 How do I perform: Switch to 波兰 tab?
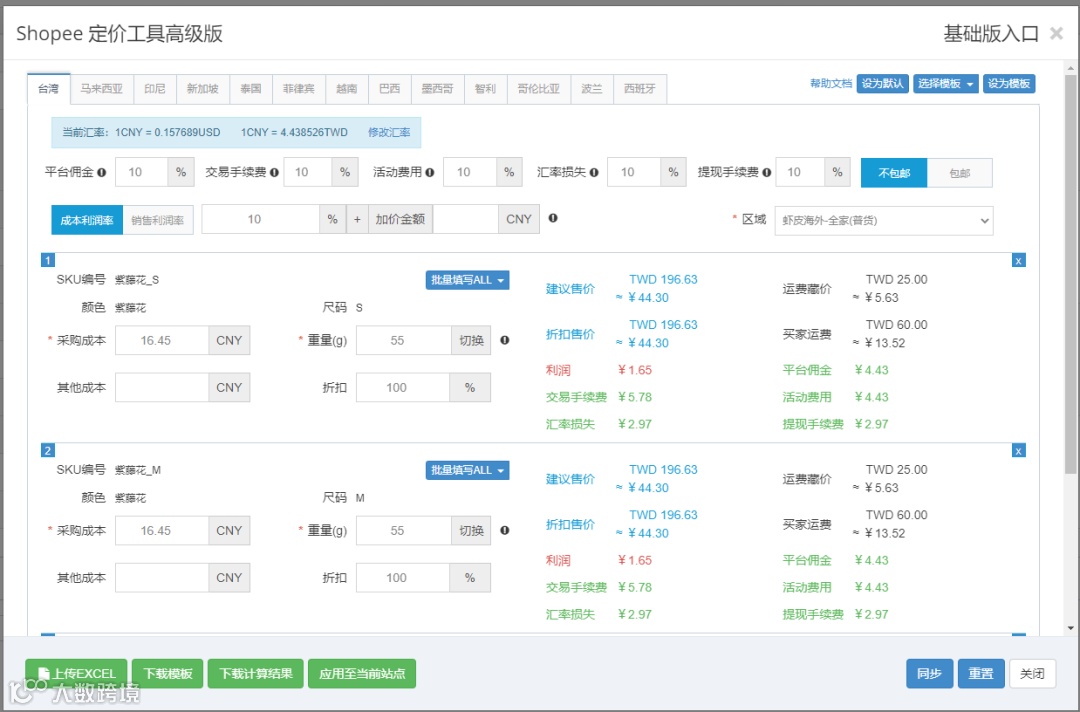pyautogui.click(x=592, y=89)
